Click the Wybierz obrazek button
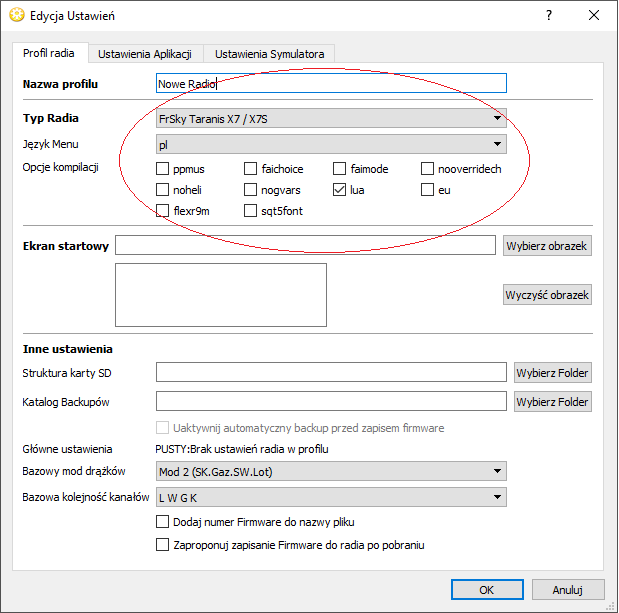 tap(547, 246)
